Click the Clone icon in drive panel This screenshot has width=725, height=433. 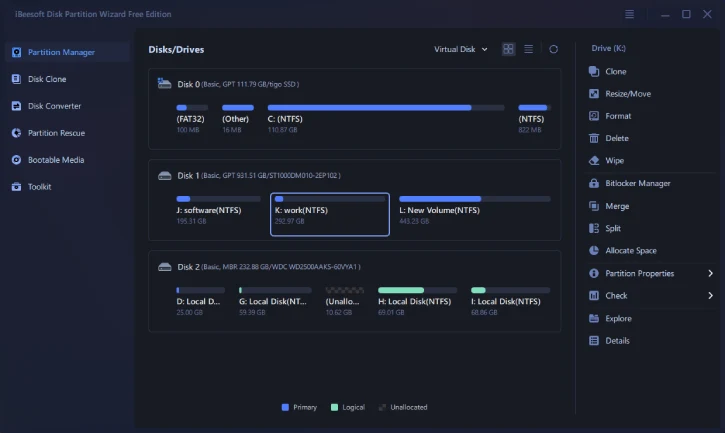click(x=594, y=71)
